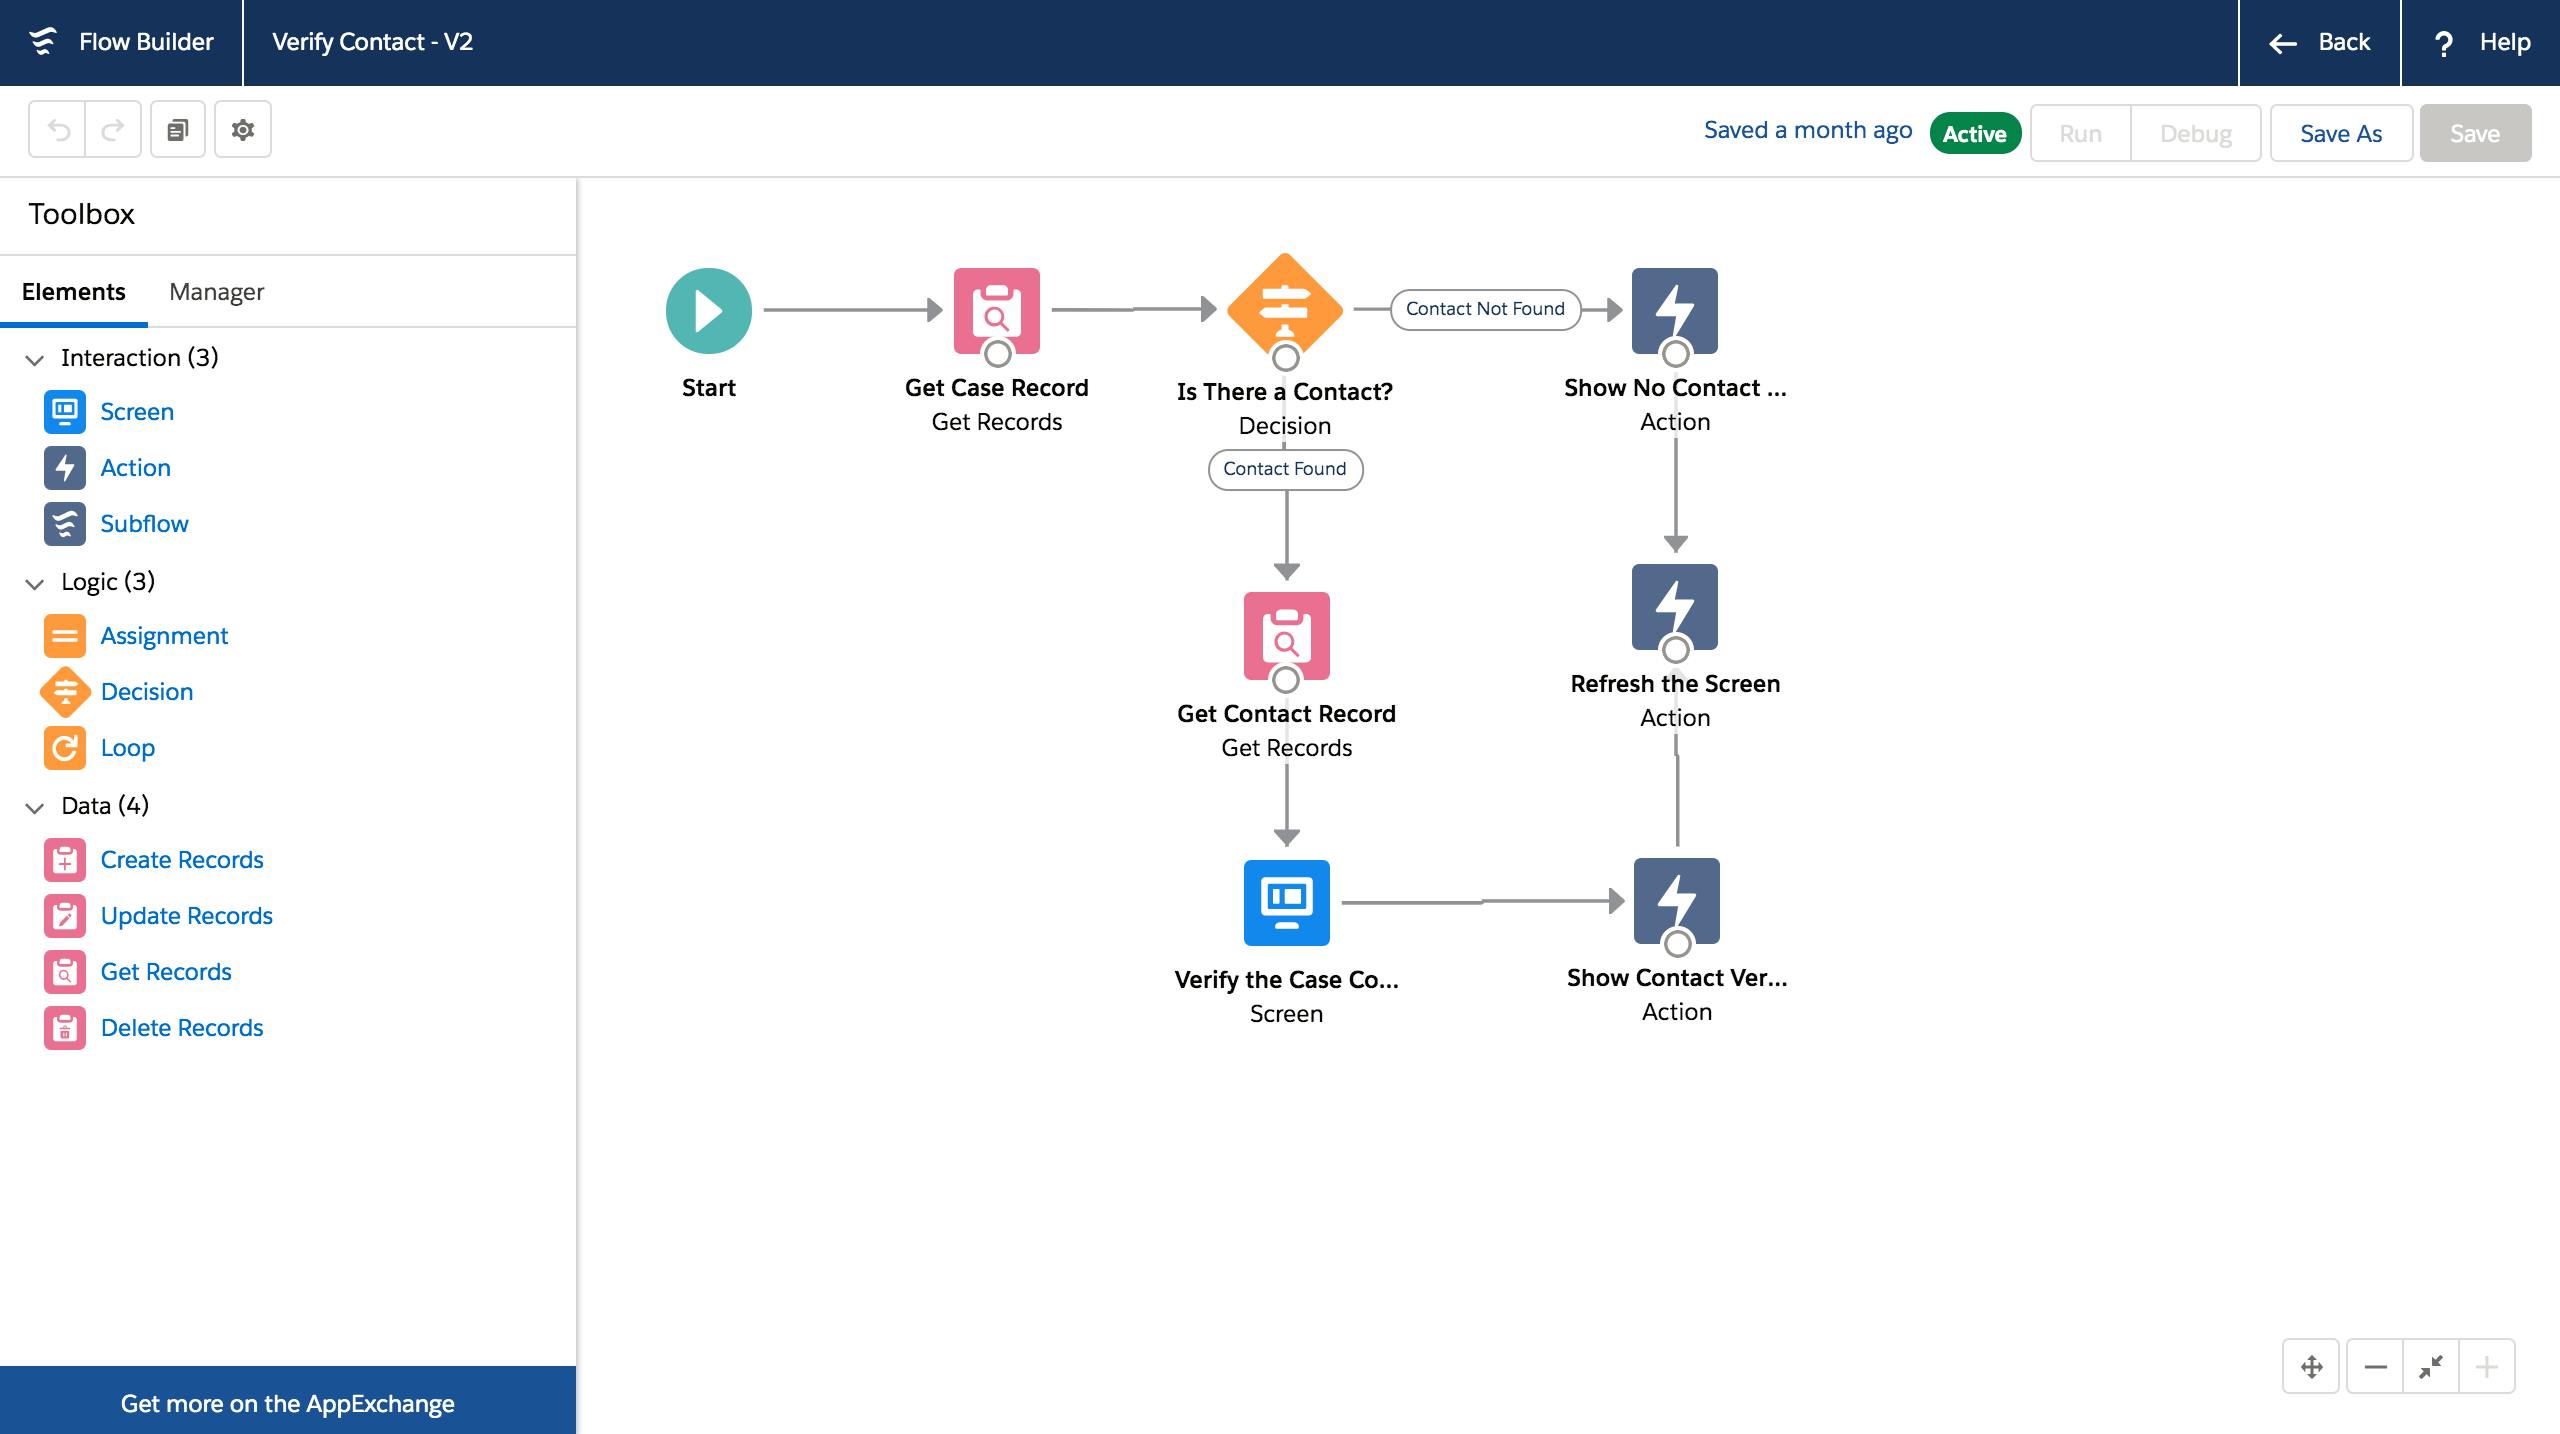Click the redo arrow icon
The width and height of the screenshot is (2560, 1434).
pyautogui.click(x=111, y=128)
